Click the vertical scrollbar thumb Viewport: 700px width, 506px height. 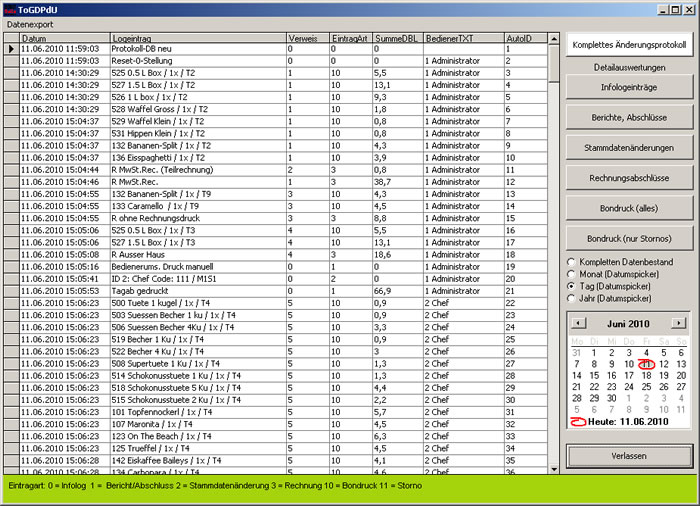click(x=554, y=64)
